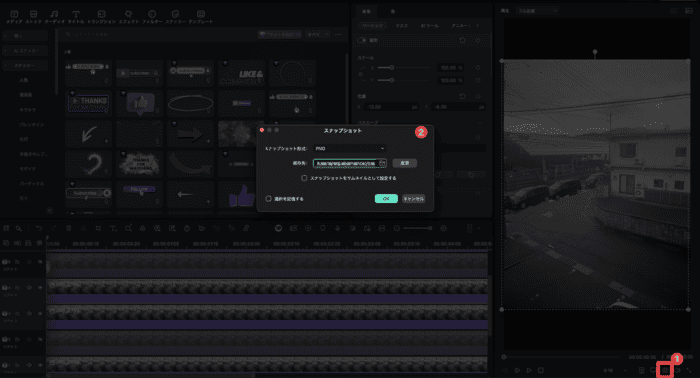The width and height of the screenshot is (700, 378).
Task: Expand the 個人 sidebar section
Action: click(25, 36)
